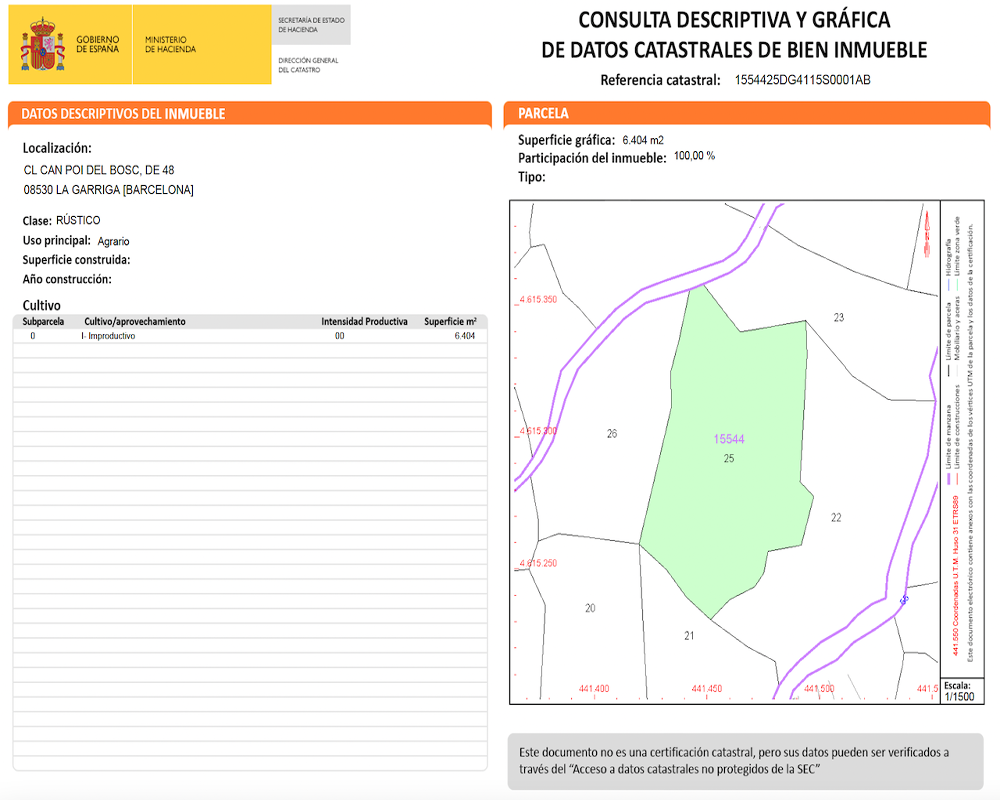1000x800 pixels.
Task: Click the Superficie gráfica value 6.404 m2
Action: point(643,140)
